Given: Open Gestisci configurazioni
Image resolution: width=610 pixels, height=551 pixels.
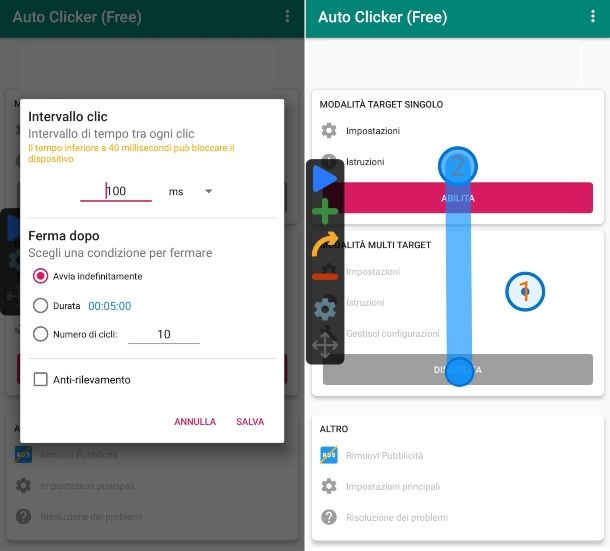Looking at the screenshot, I should click(x=393, y=333).
